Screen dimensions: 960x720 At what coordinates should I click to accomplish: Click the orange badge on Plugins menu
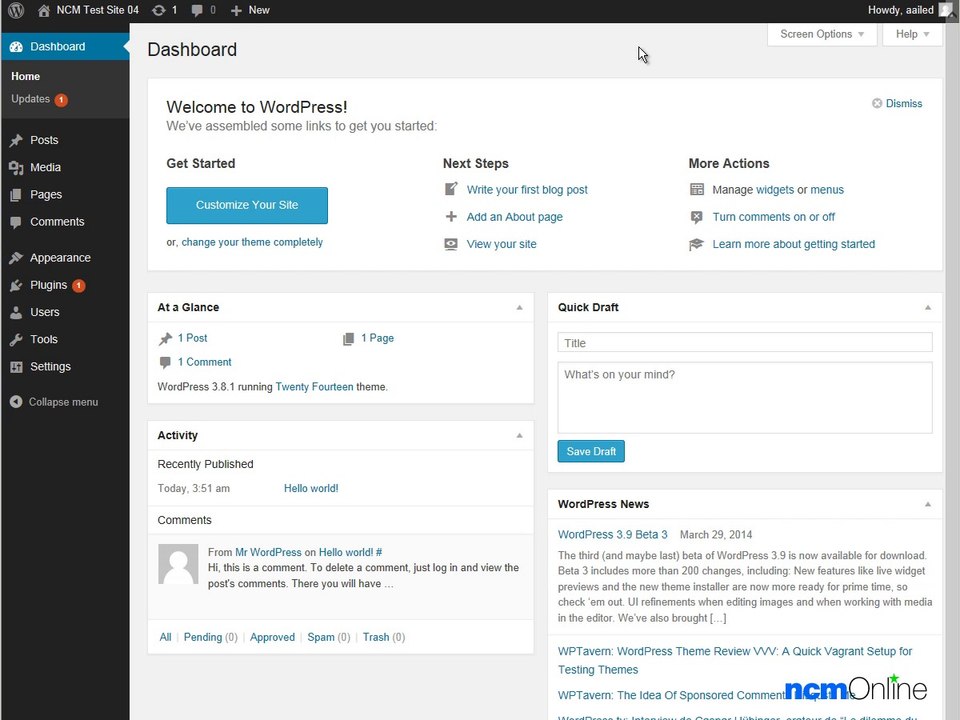click(x=78, y=285)
